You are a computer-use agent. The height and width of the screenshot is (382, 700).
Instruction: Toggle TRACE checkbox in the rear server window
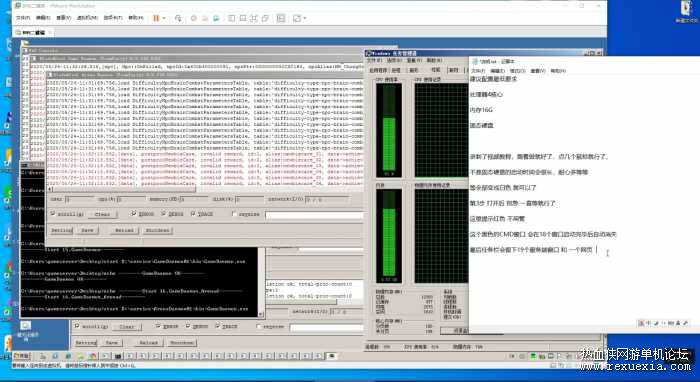(217, 326)
